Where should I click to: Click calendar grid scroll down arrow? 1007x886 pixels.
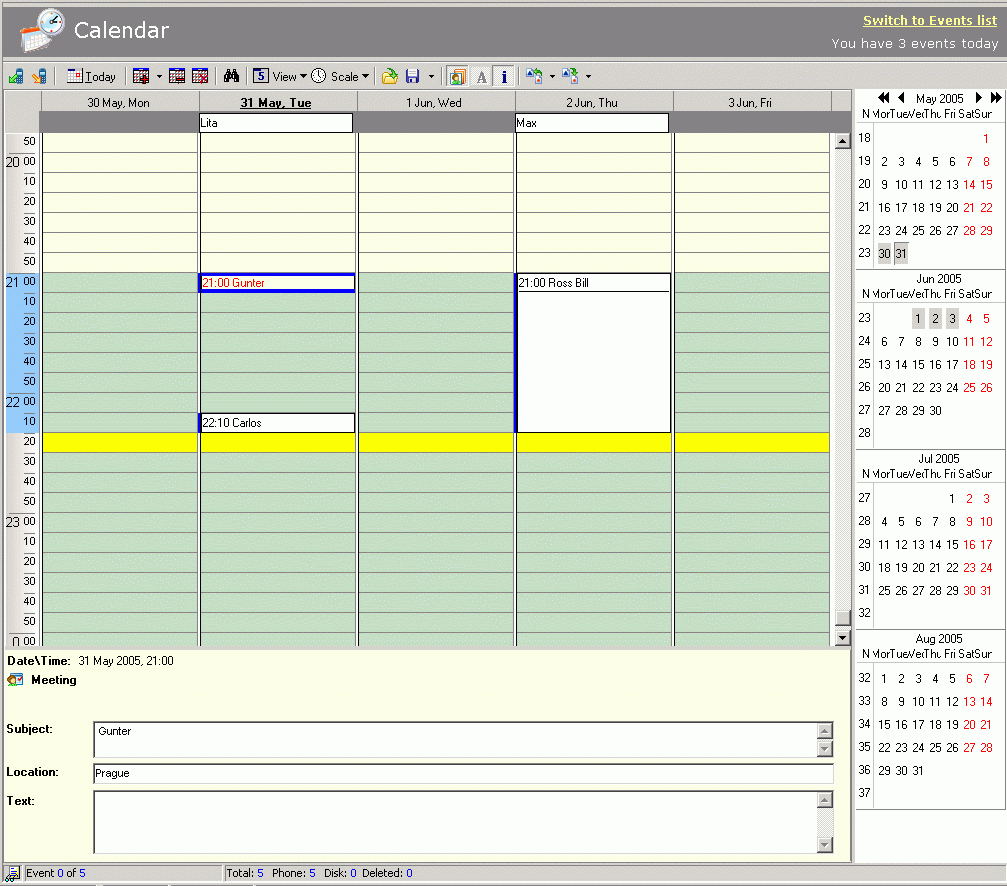pyautogui.click(x=843, y=638)
